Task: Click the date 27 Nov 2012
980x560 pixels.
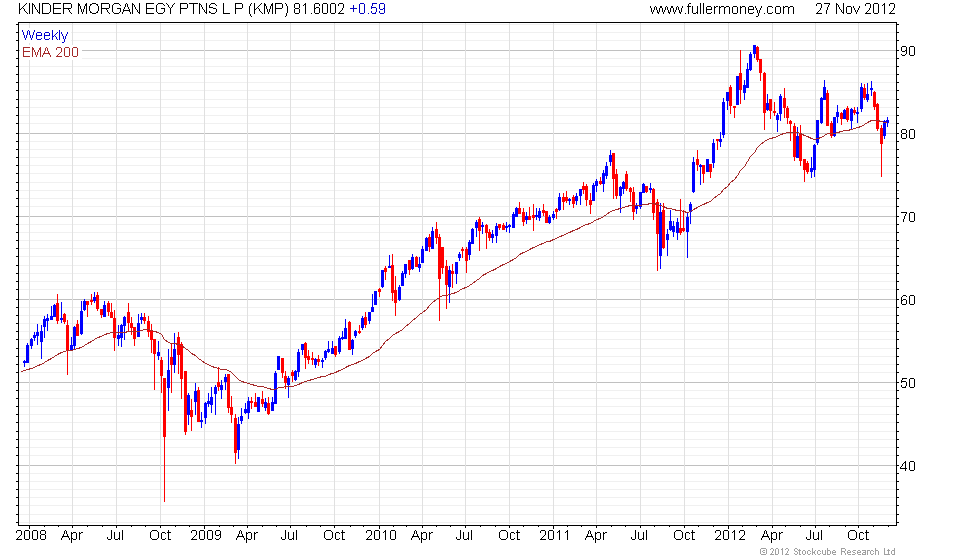Action: (x=855, y=9)
